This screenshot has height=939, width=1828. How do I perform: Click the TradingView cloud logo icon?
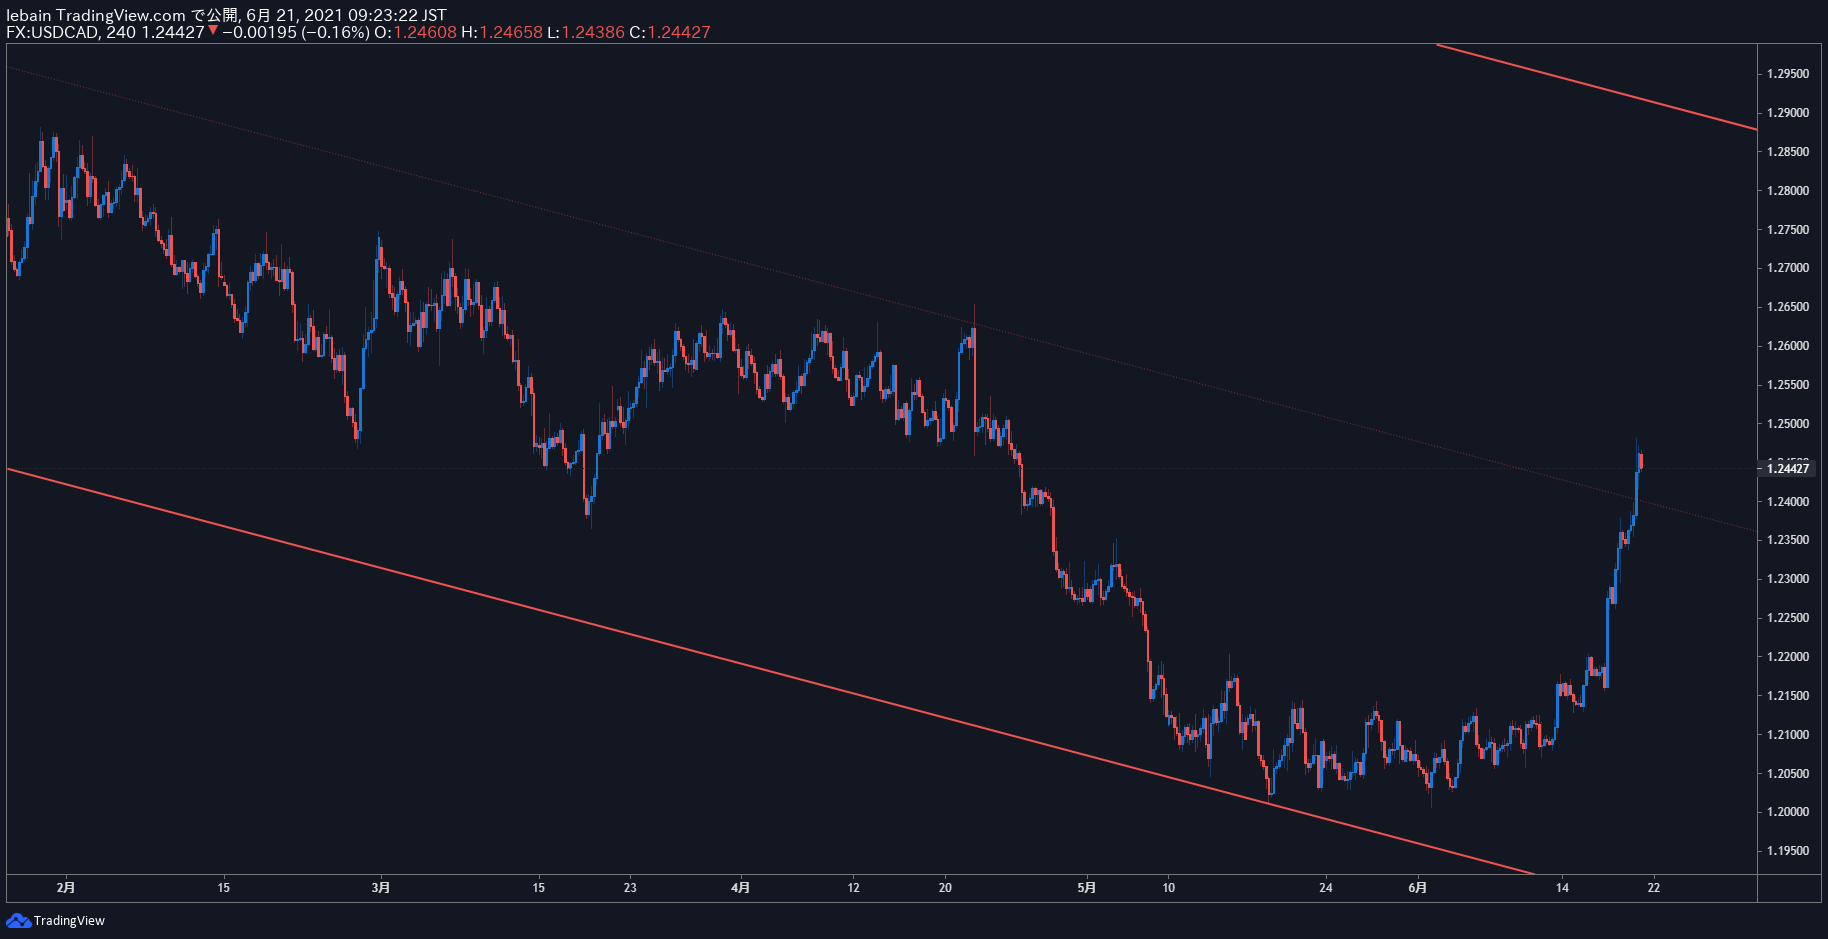[18, 920]
